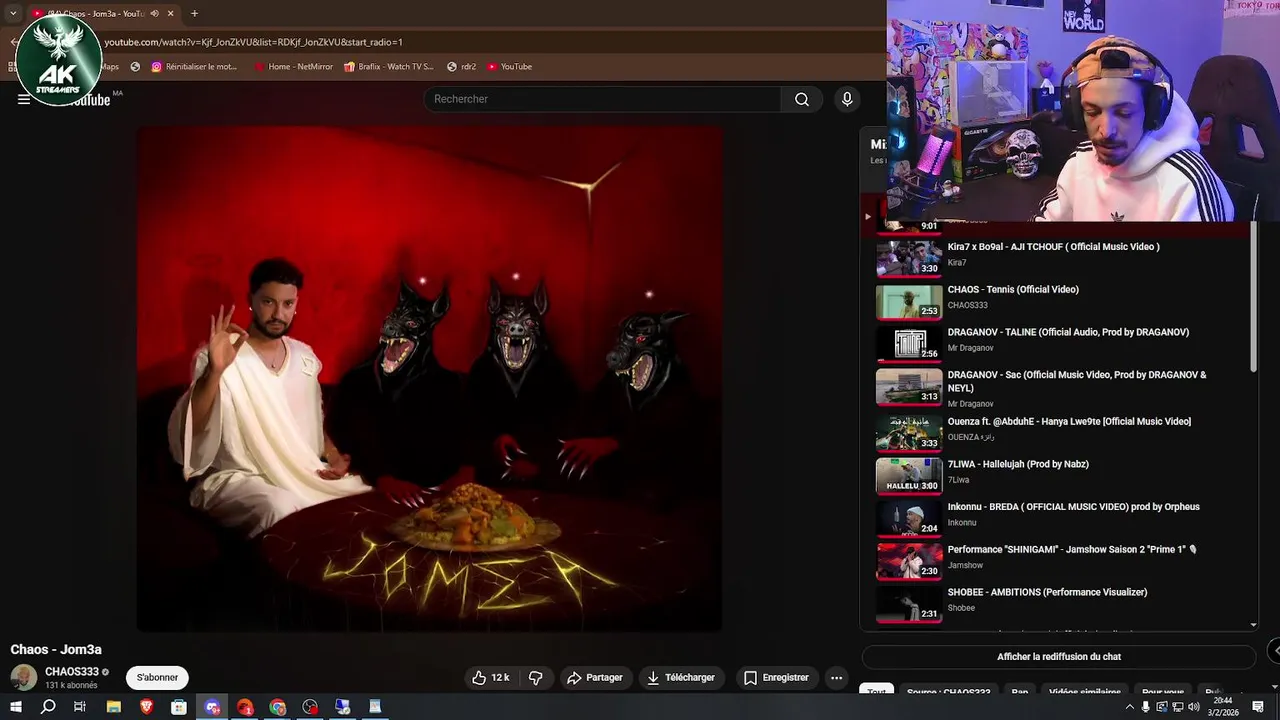The height and width of the screenshot is (720, 1280).
Task: Click the system tray microphone icon
Action: coord(1146,707)
